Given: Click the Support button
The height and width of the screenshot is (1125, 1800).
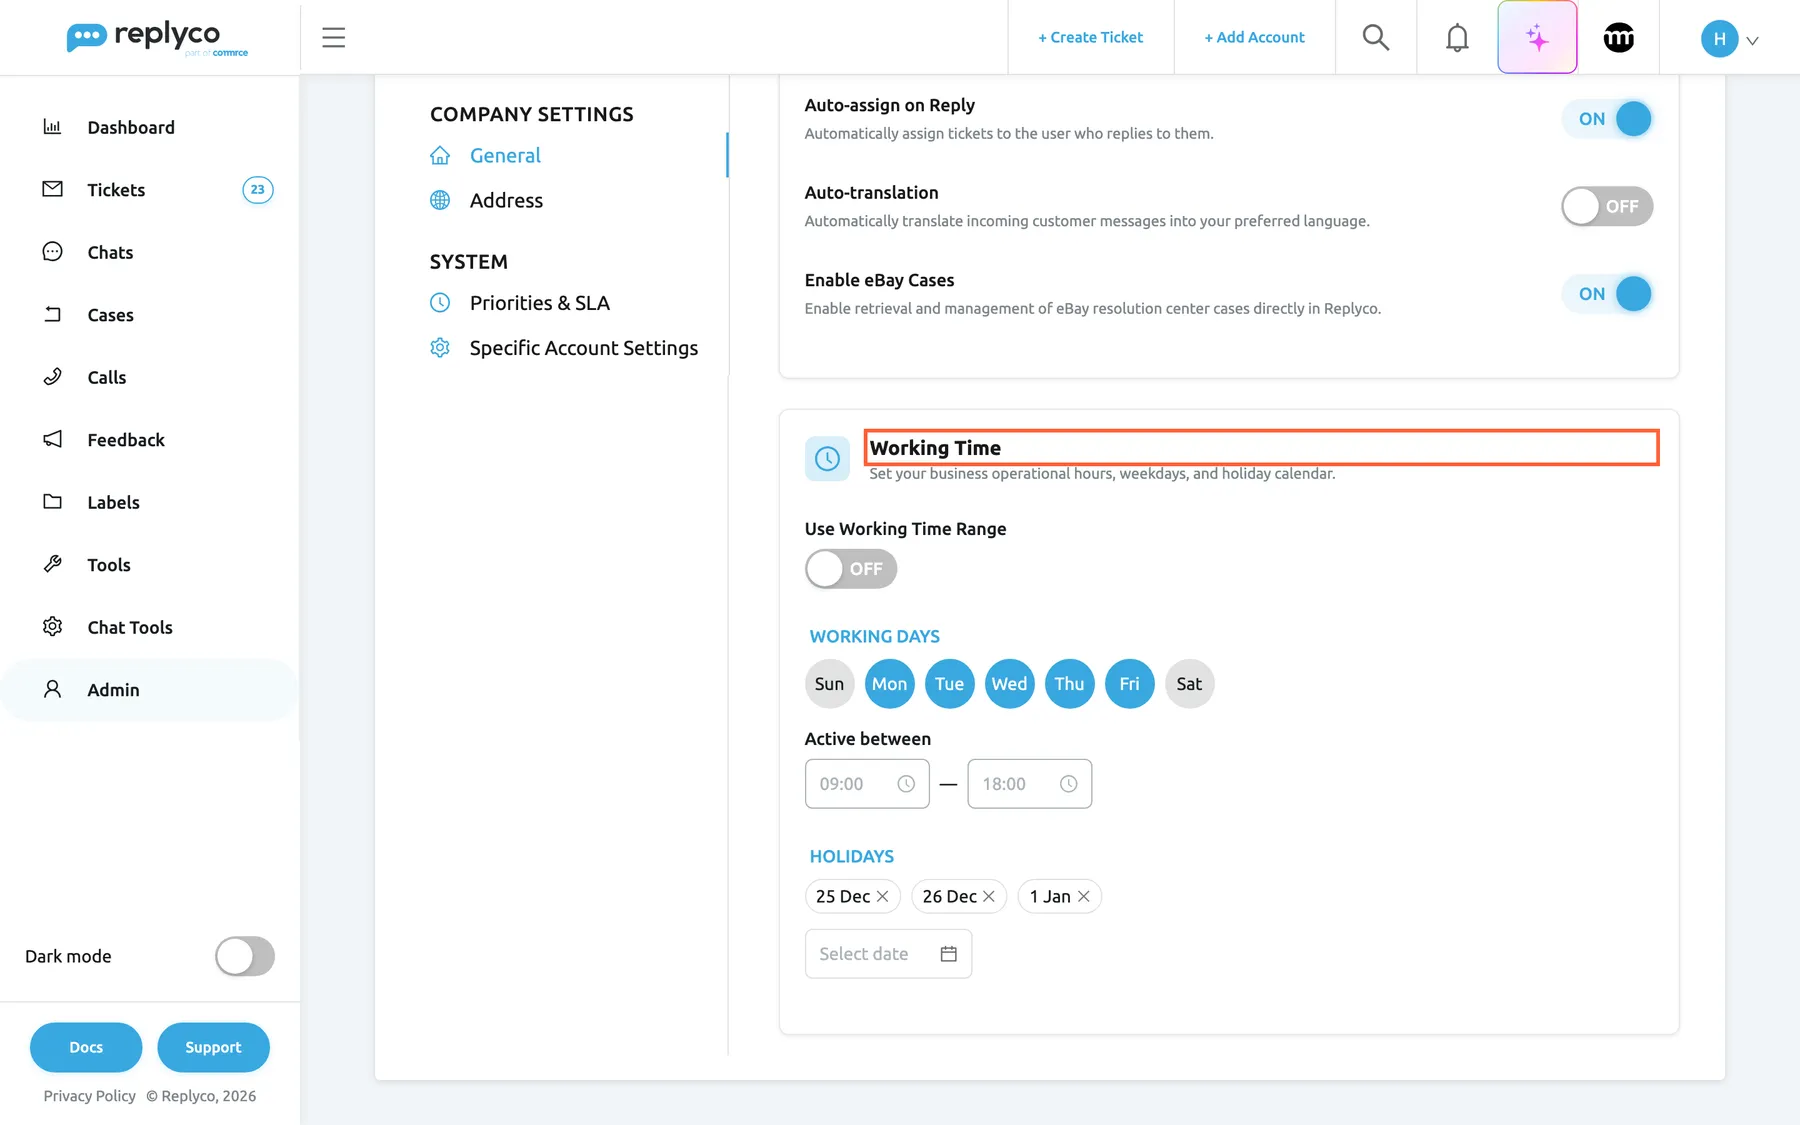Looking at the screenshot, I should click(x=213, y=1047).
